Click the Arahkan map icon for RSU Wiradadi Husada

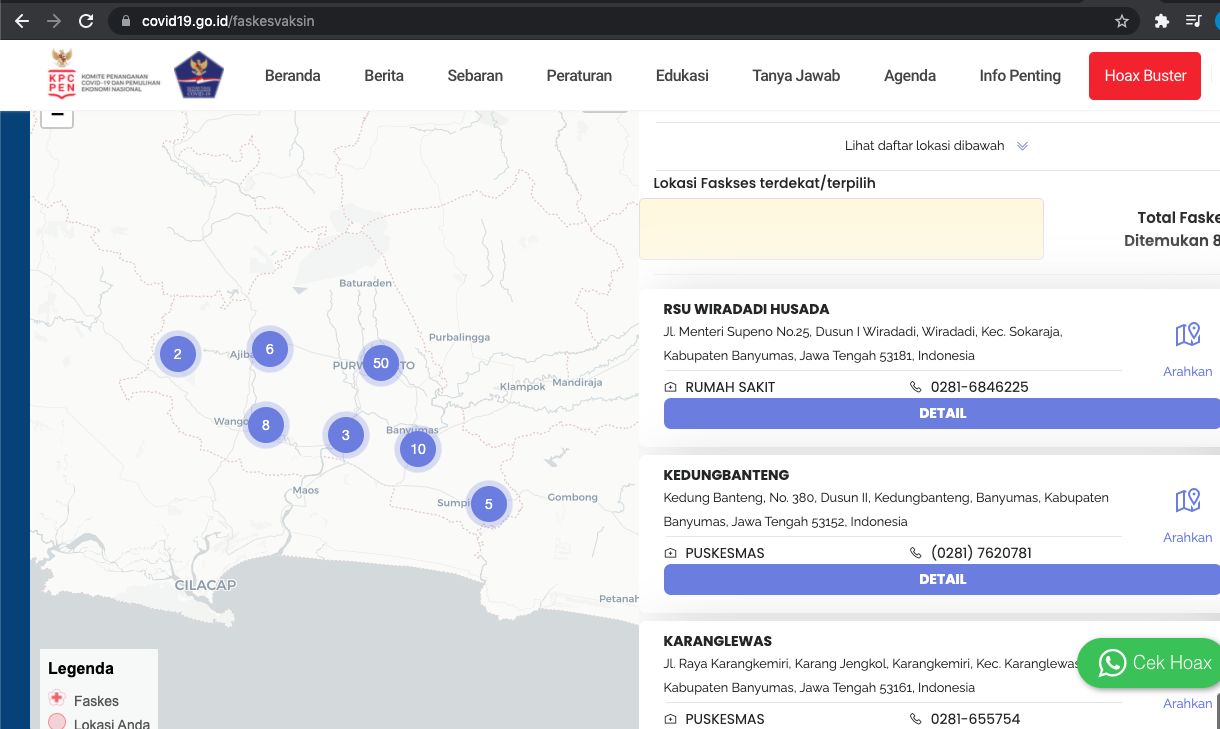(x=1188, y=334)
